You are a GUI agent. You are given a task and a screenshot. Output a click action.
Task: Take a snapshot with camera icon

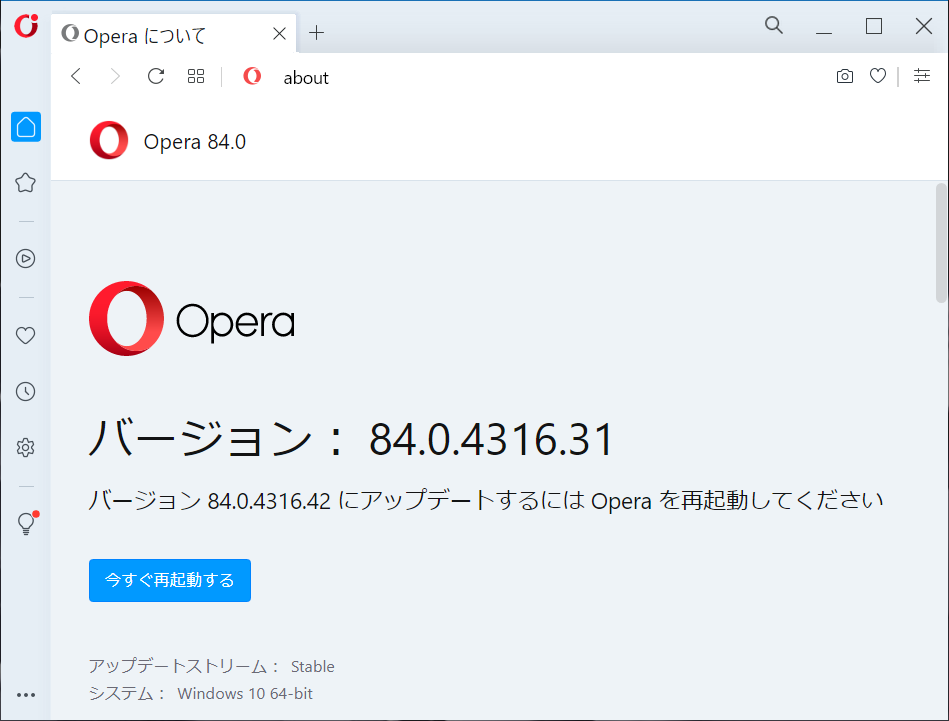point(845,76)
